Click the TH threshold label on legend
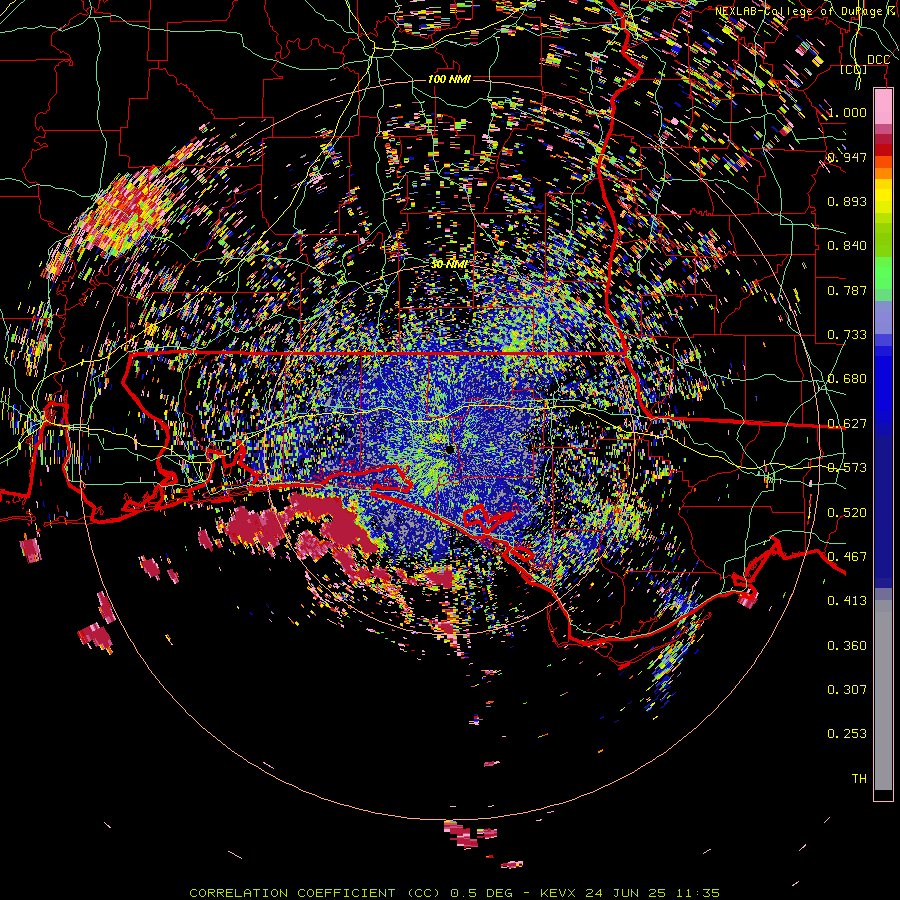The height and width of the screenshot is (900, 900). point(859,779)
